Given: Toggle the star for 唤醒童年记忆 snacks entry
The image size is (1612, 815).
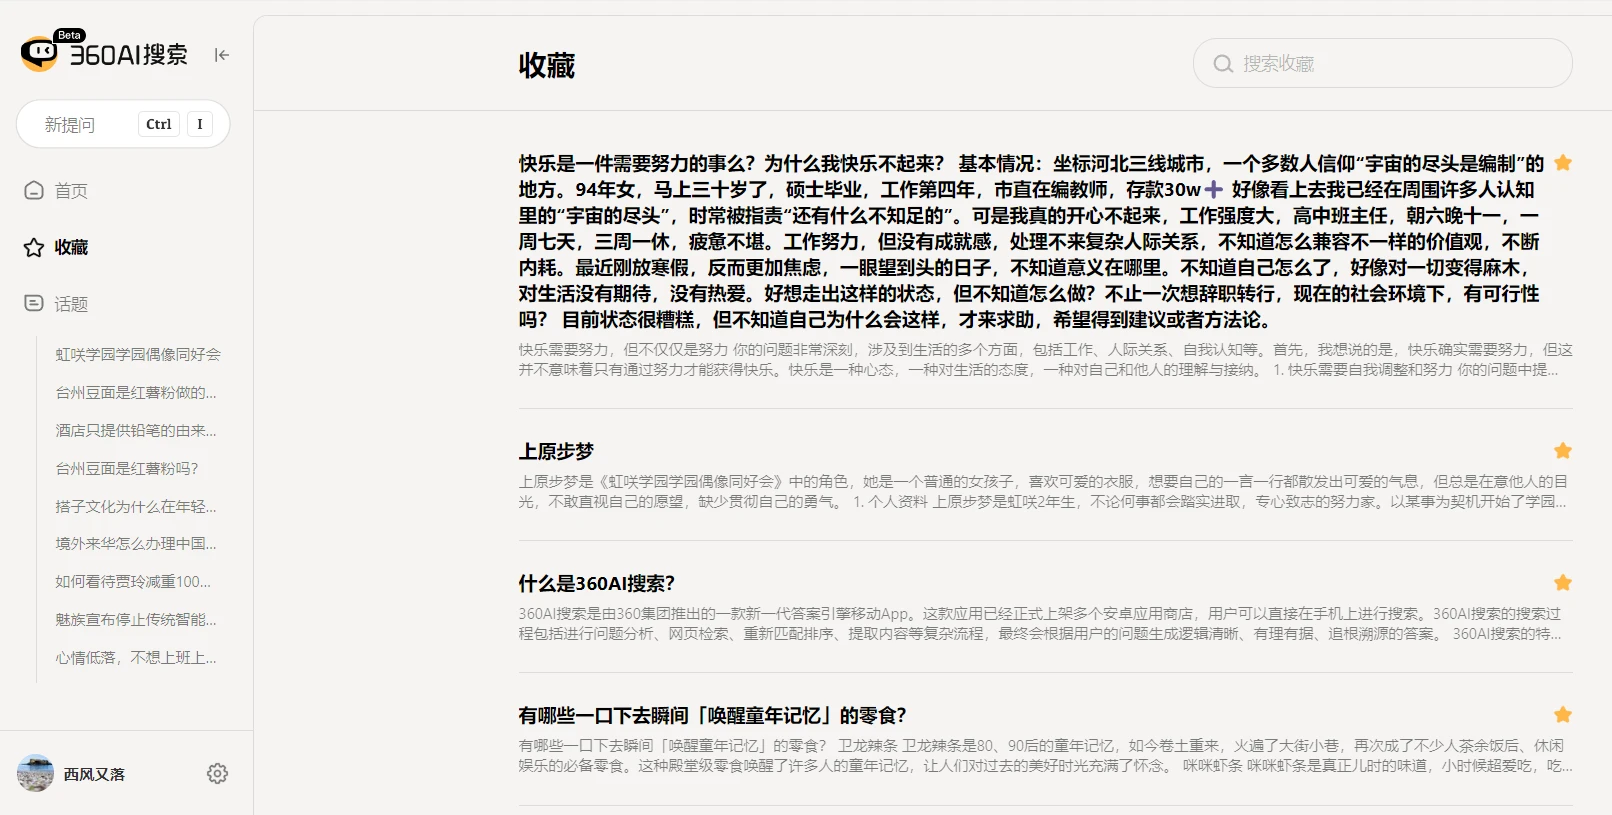Looking at the screenshot, I should point(1563,715).
